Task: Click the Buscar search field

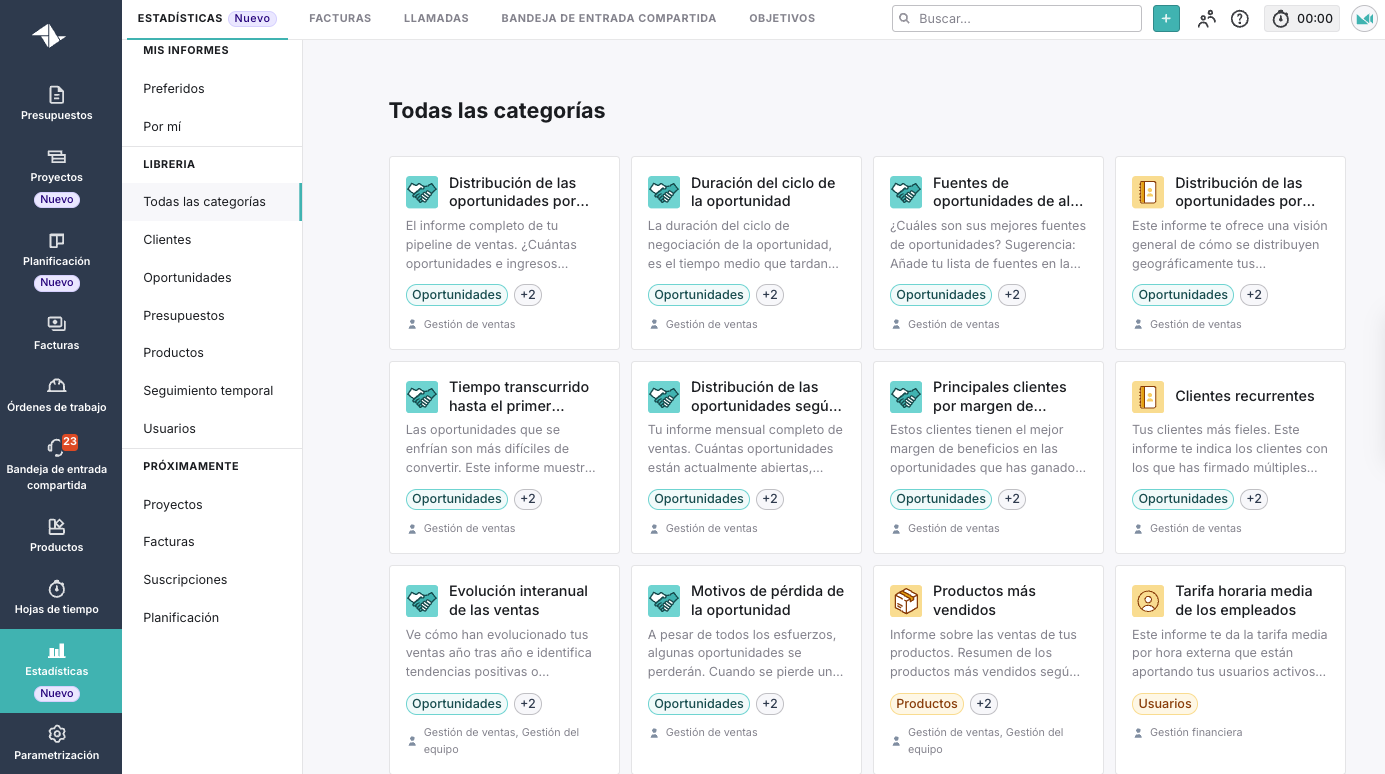Action: click(x=1017, y=18)
